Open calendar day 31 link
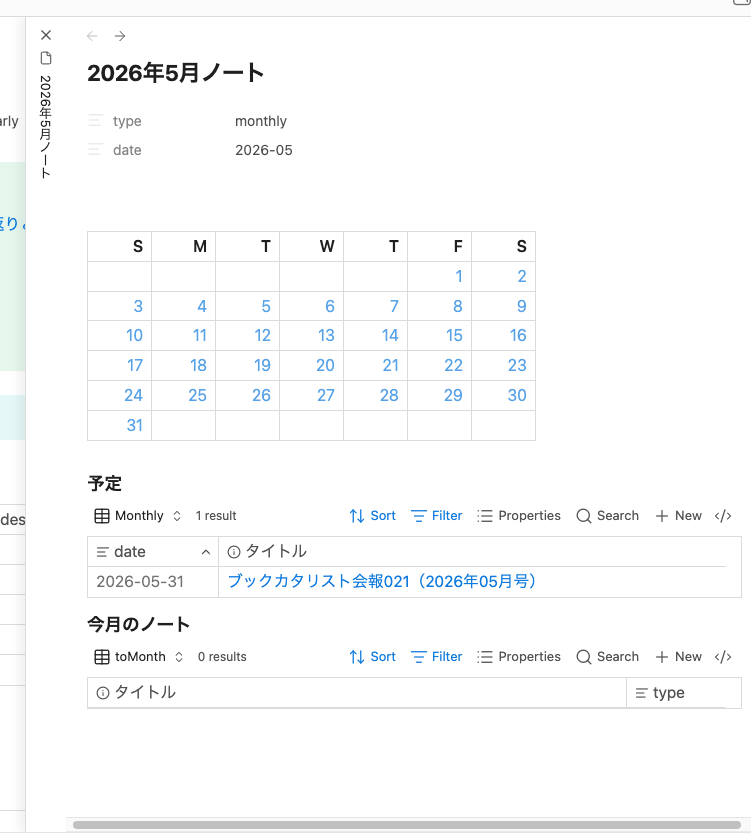The image size is (751, 833). (135, 425)
